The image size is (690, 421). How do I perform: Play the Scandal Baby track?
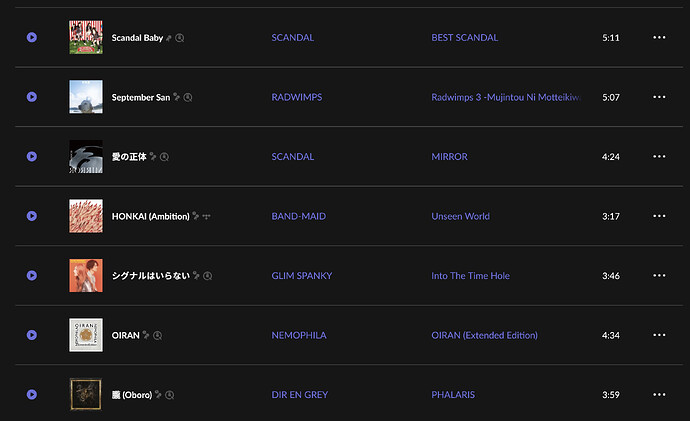coord(32,37)
